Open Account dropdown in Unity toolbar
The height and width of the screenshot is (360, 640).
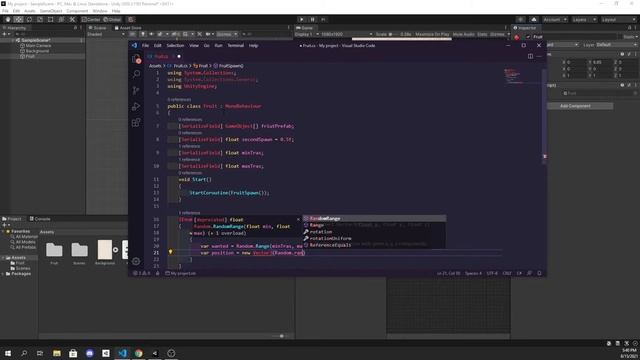click(x=555, y=20)
